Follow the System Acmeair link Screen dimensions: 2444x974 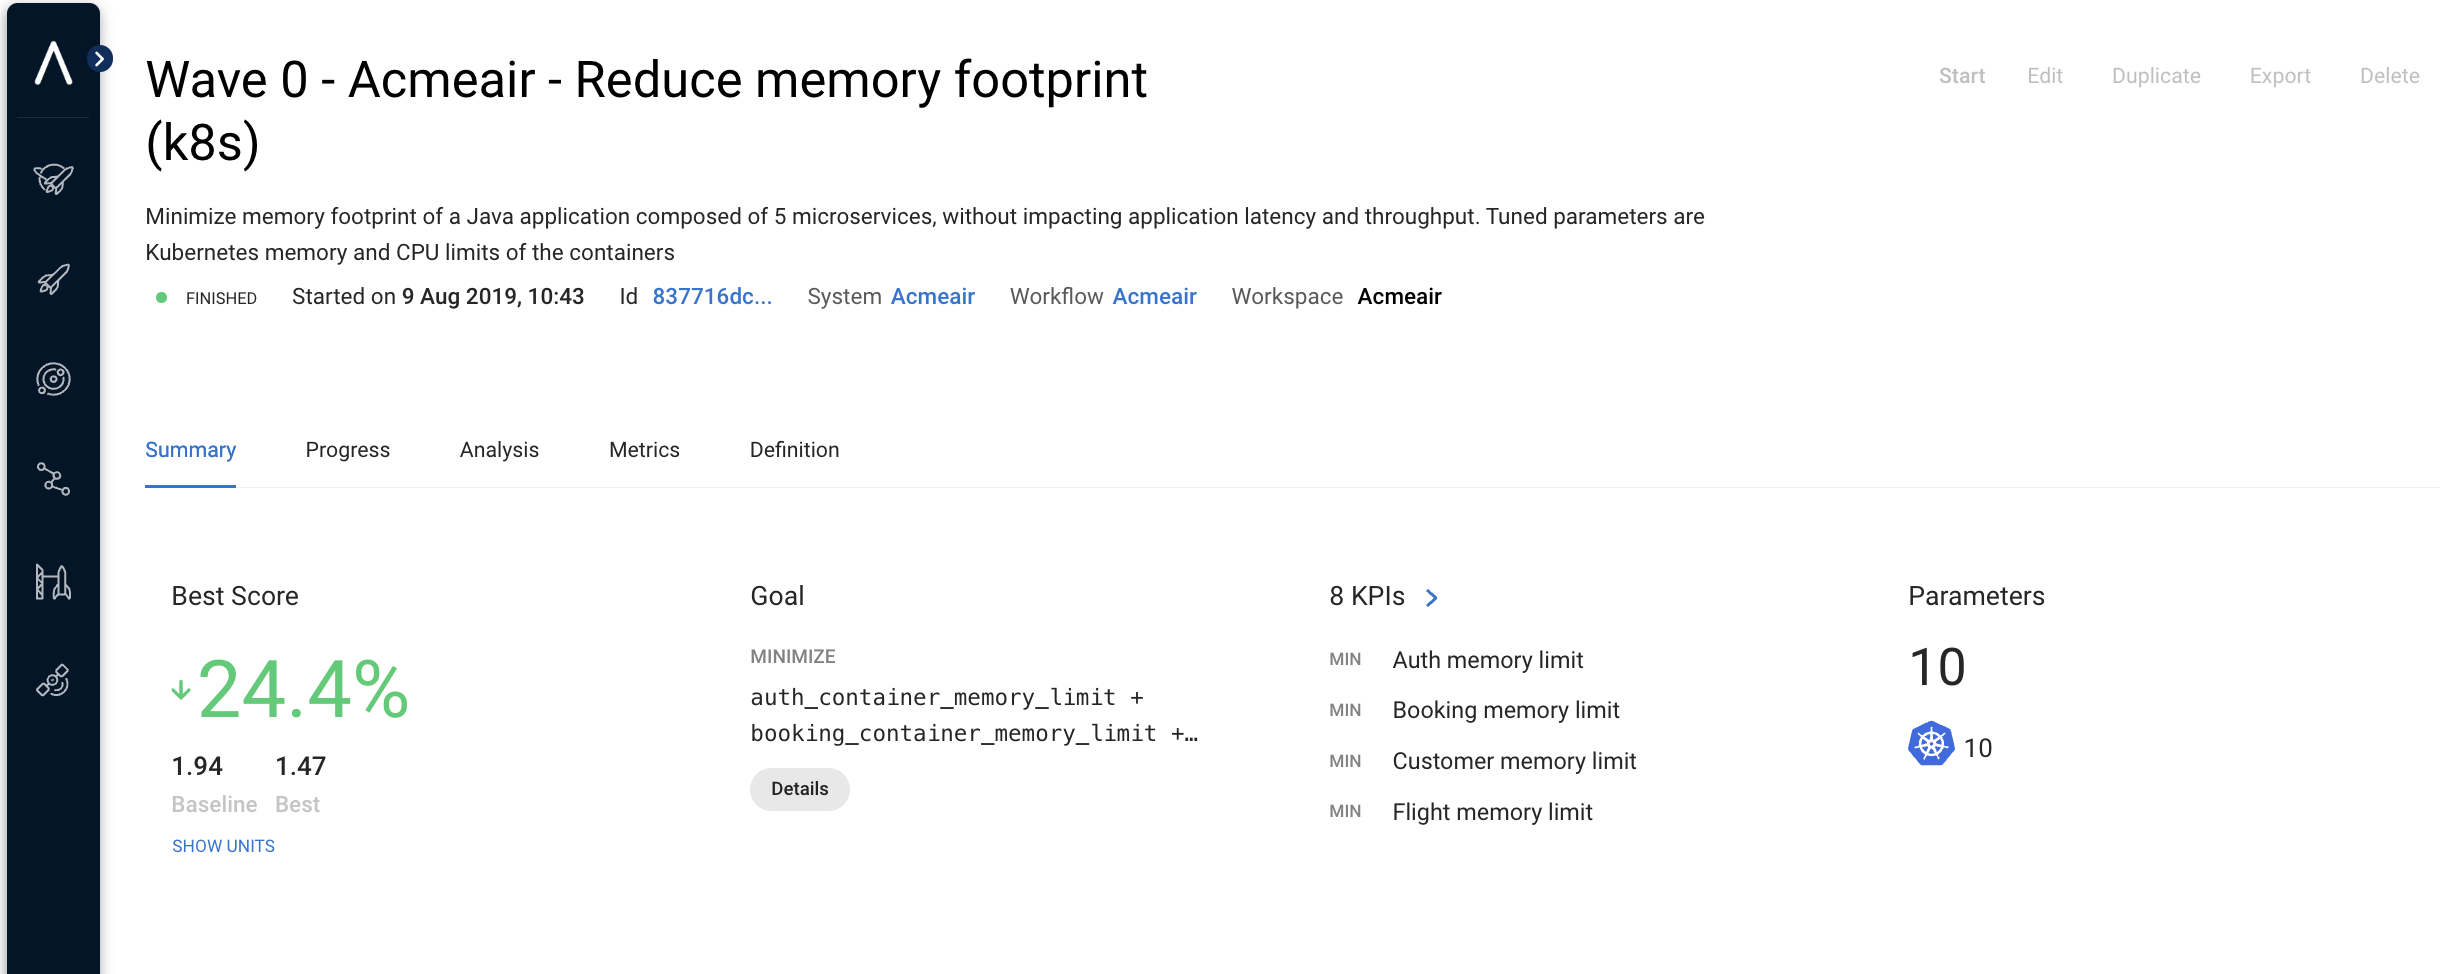click(x=932, y=297)
